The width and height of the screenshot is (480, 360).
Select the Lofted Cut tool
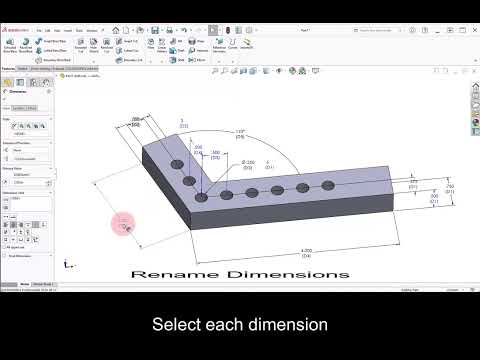127,50
